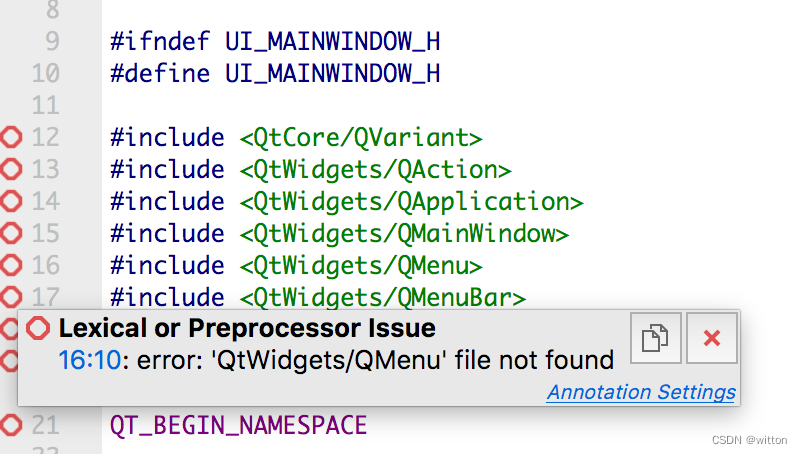Click the error marker beside line 21
This screenshot has width=802, height=454.
coord(11,425)
